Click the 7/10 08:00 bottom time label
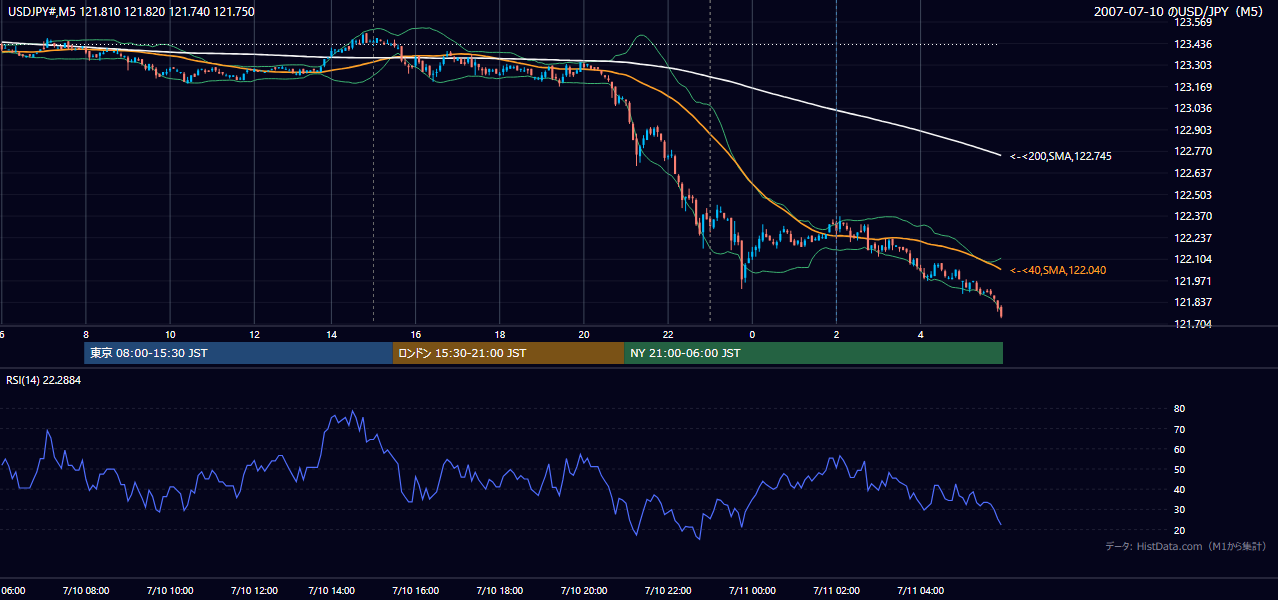 (x=86, y=591)
